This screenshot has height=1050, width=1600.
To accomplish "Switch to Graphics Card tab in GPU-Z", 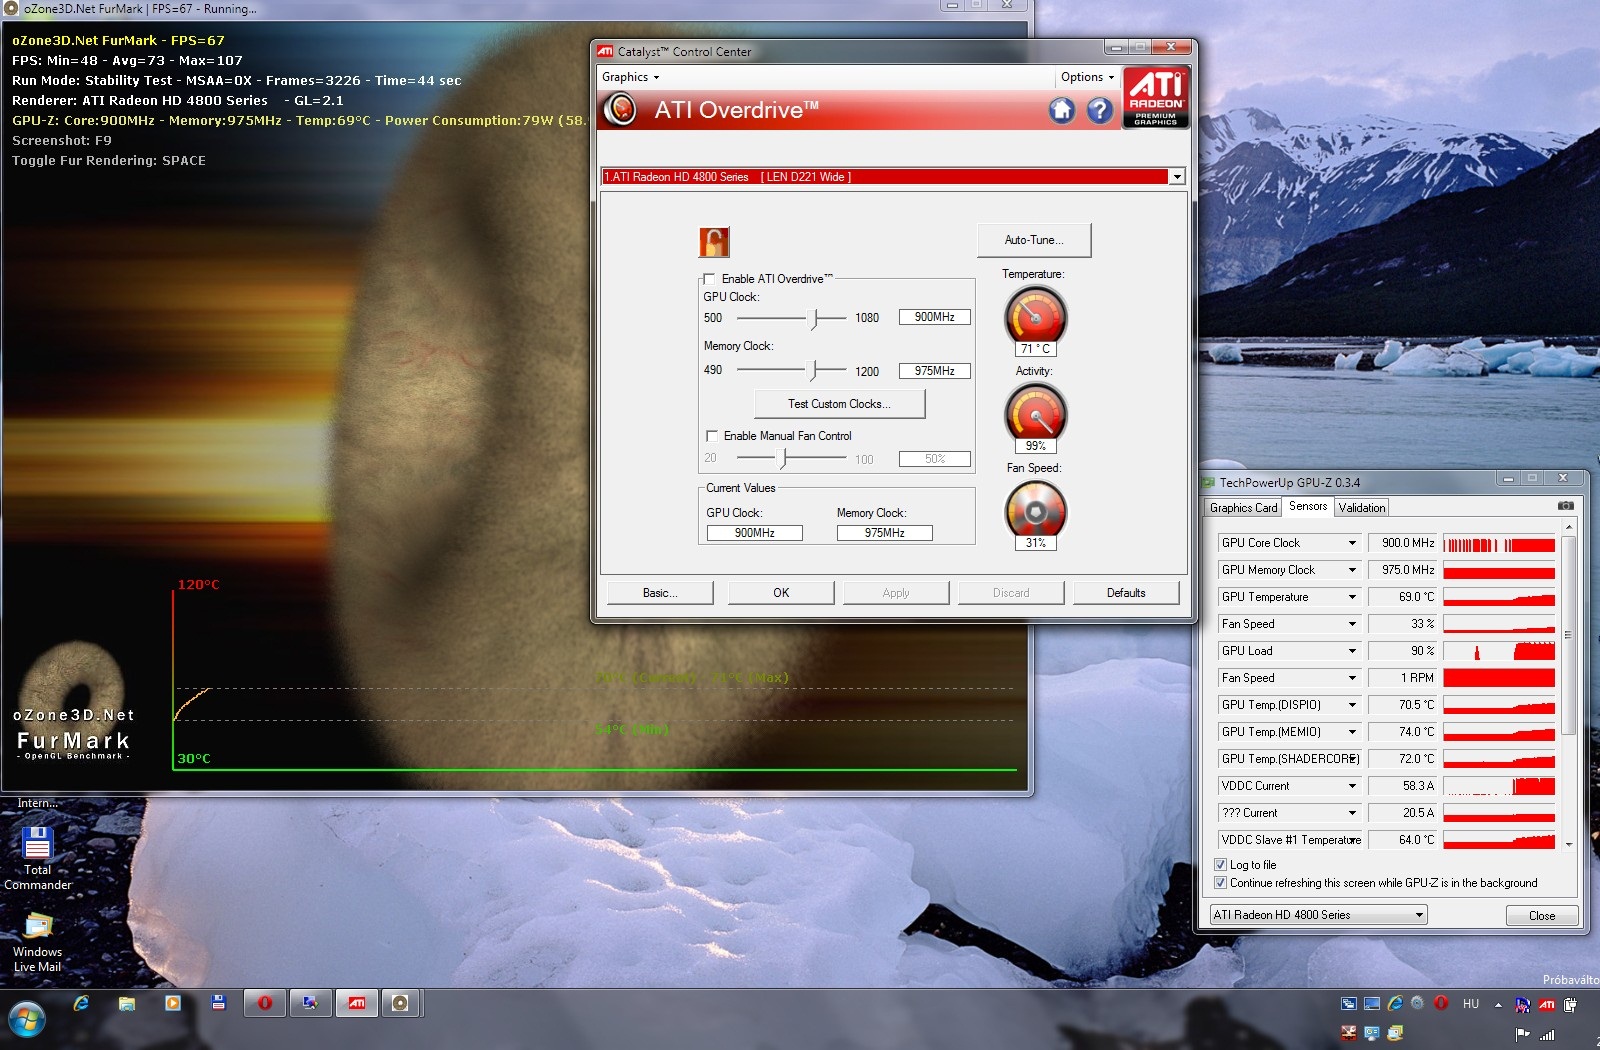I will click(1243, 508).
